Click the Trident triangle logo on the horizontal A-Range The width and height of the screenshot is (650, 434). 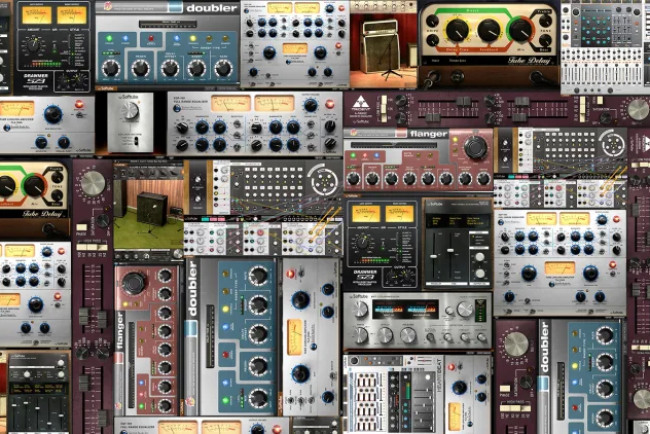(x=360, y=102)
